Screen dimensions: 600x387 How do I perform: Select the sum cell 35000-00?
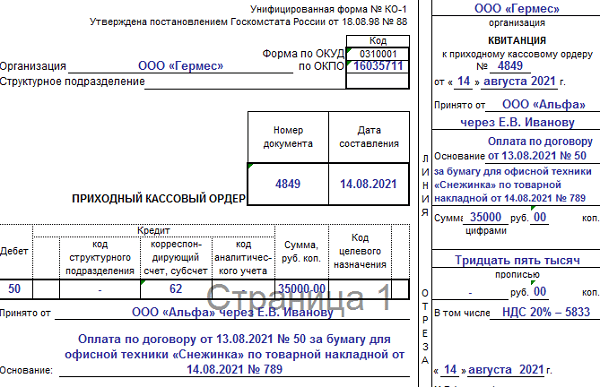[x=302, y=289]
